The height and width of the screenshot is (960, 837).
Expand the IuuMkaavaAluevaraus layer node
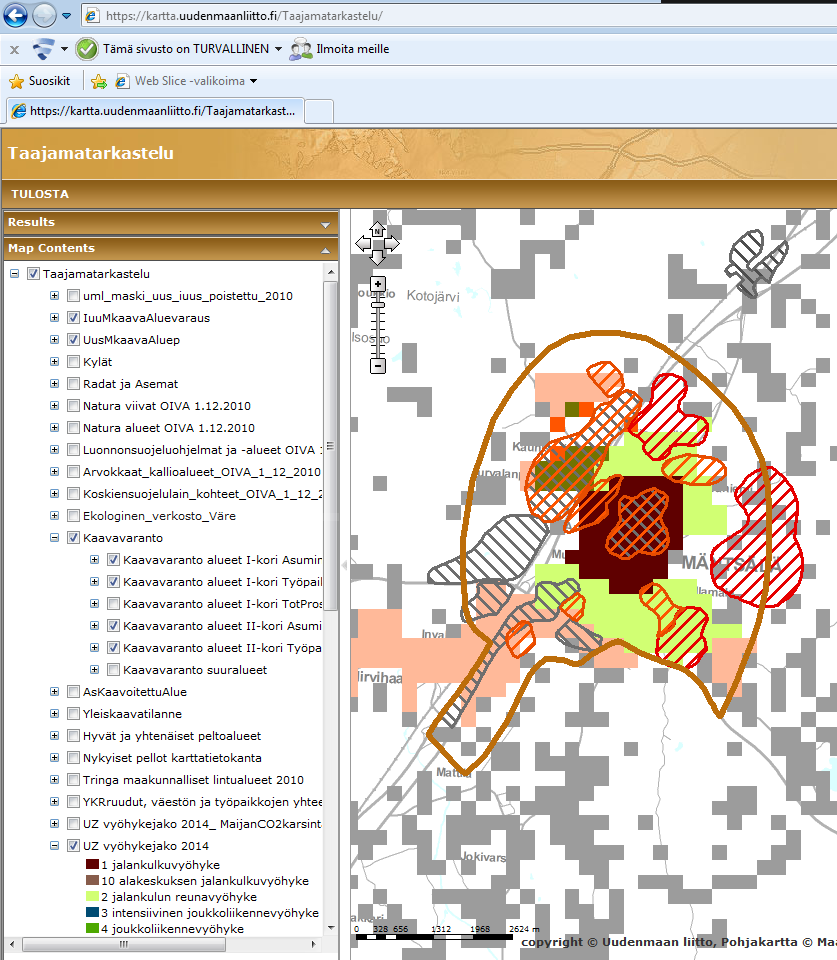54,318
